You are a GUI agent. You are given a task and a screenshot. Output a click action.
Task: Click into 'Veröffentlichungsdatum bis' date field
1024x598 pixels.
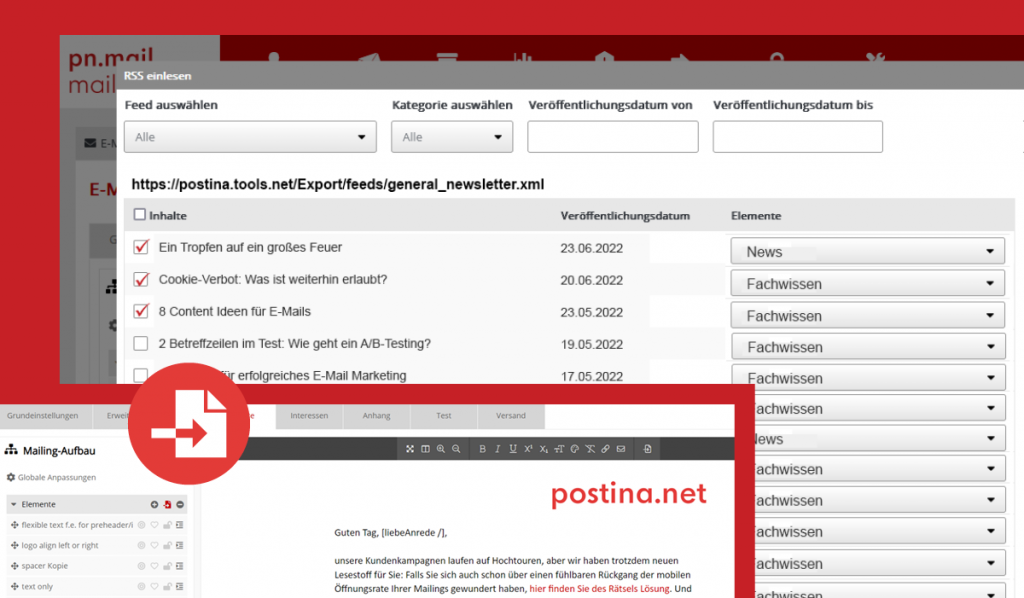[x=797, y=136]
